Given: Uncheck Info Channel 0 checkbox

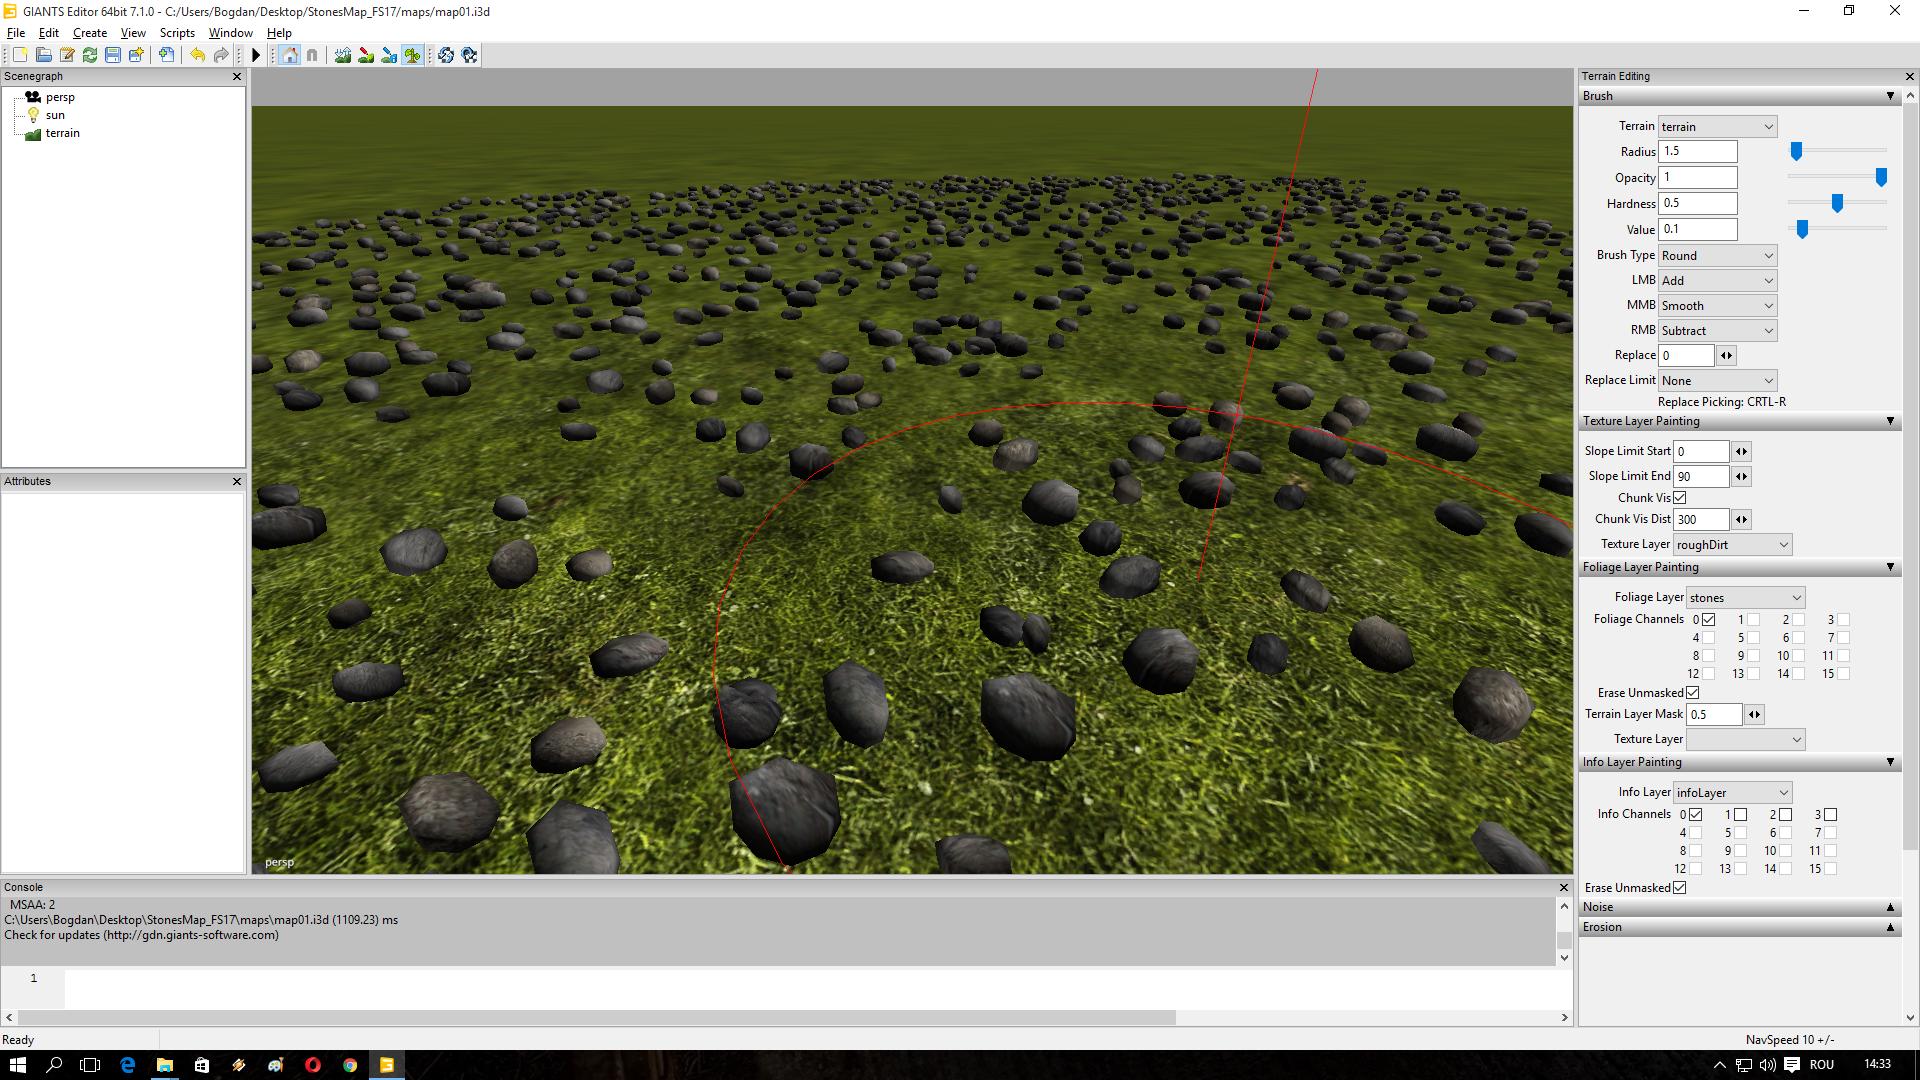Looking at the screenshot, I should tap(1695, 815).
